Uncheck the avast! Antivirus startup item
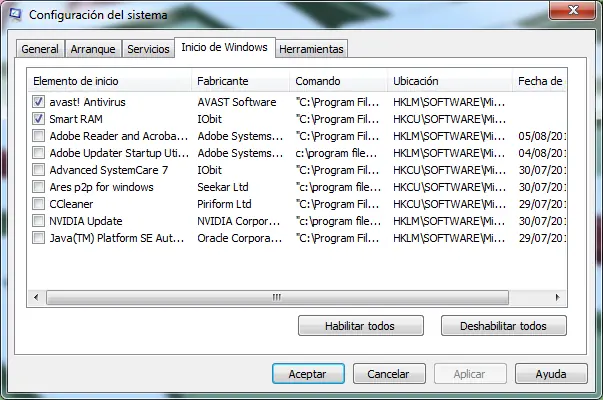603x400 pixels. [x=38, y=102]
